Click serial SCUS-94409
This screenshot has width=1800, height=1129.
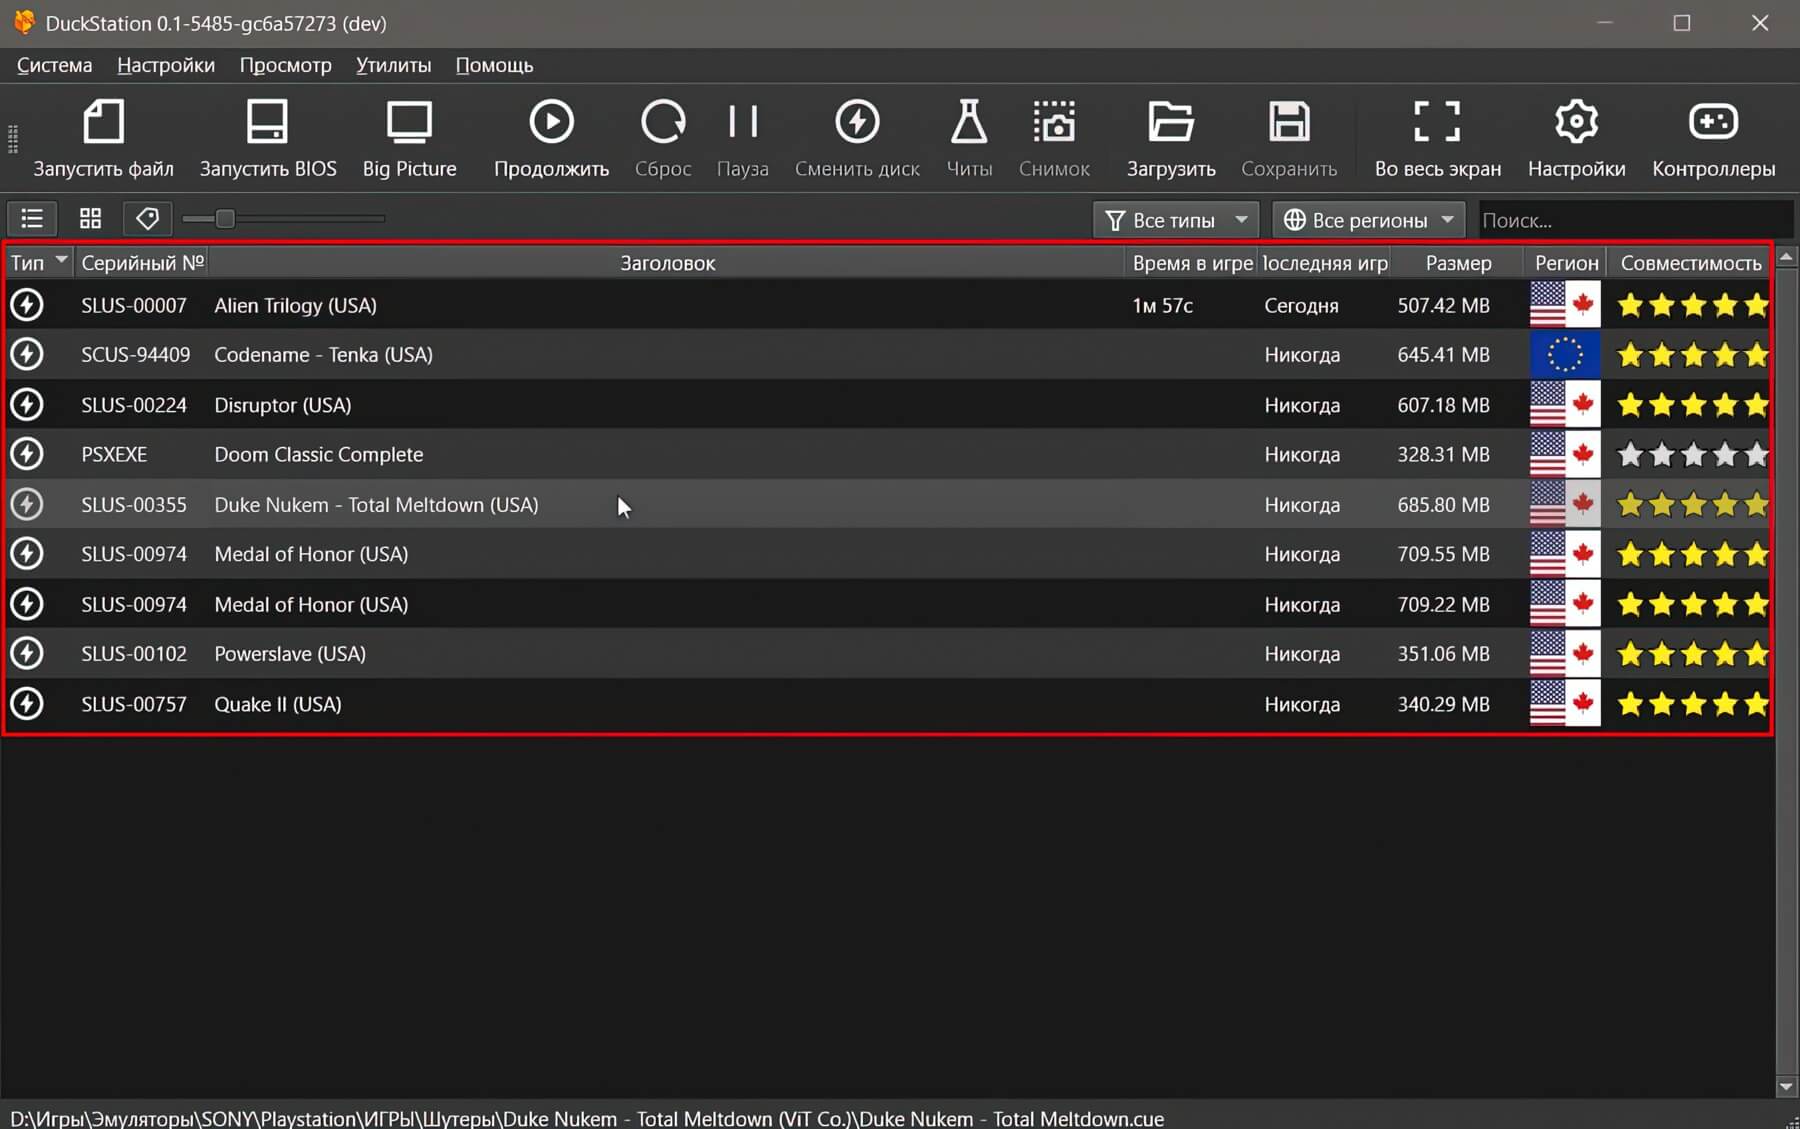135,355
